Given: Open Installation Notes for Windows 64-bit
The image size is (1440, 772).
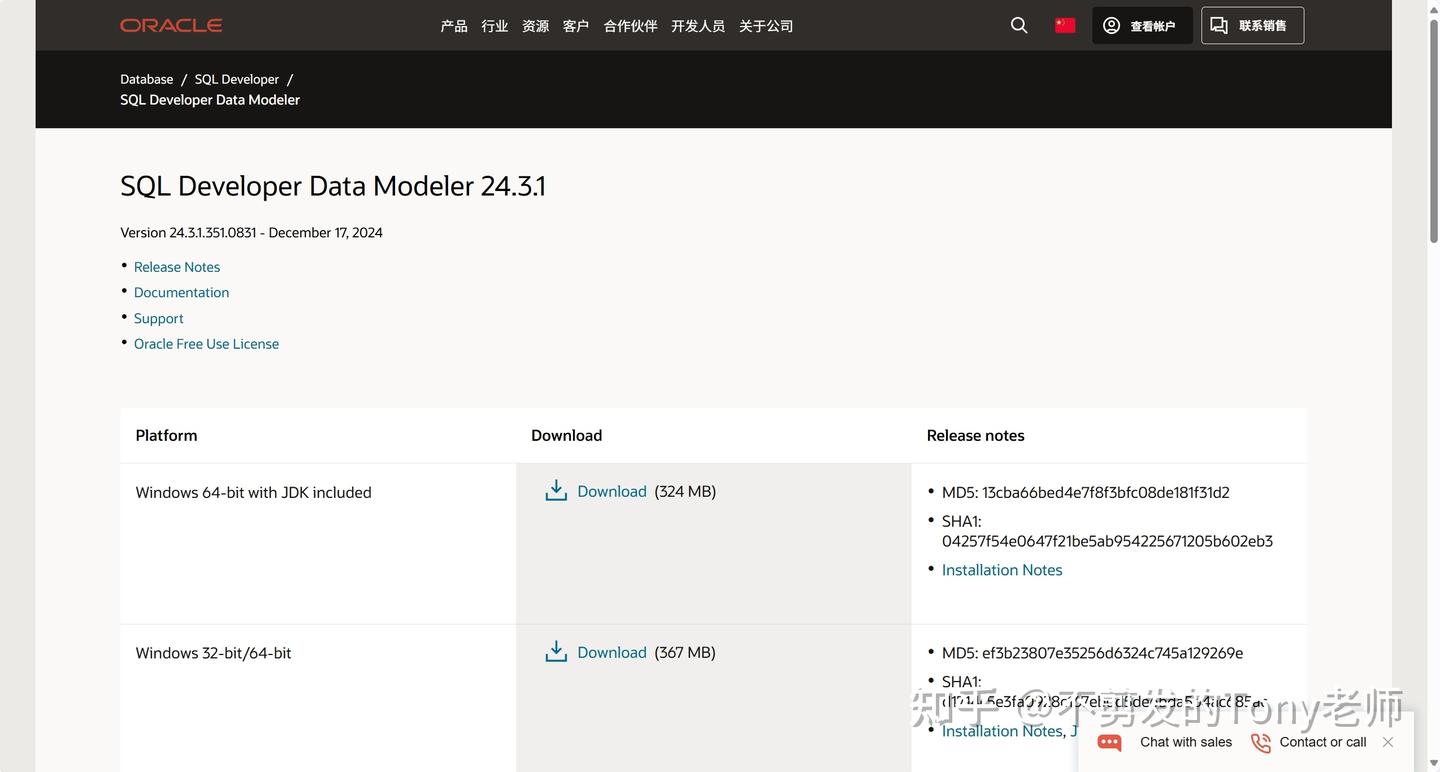Looking at the screenshot, I should (1002, 570).
